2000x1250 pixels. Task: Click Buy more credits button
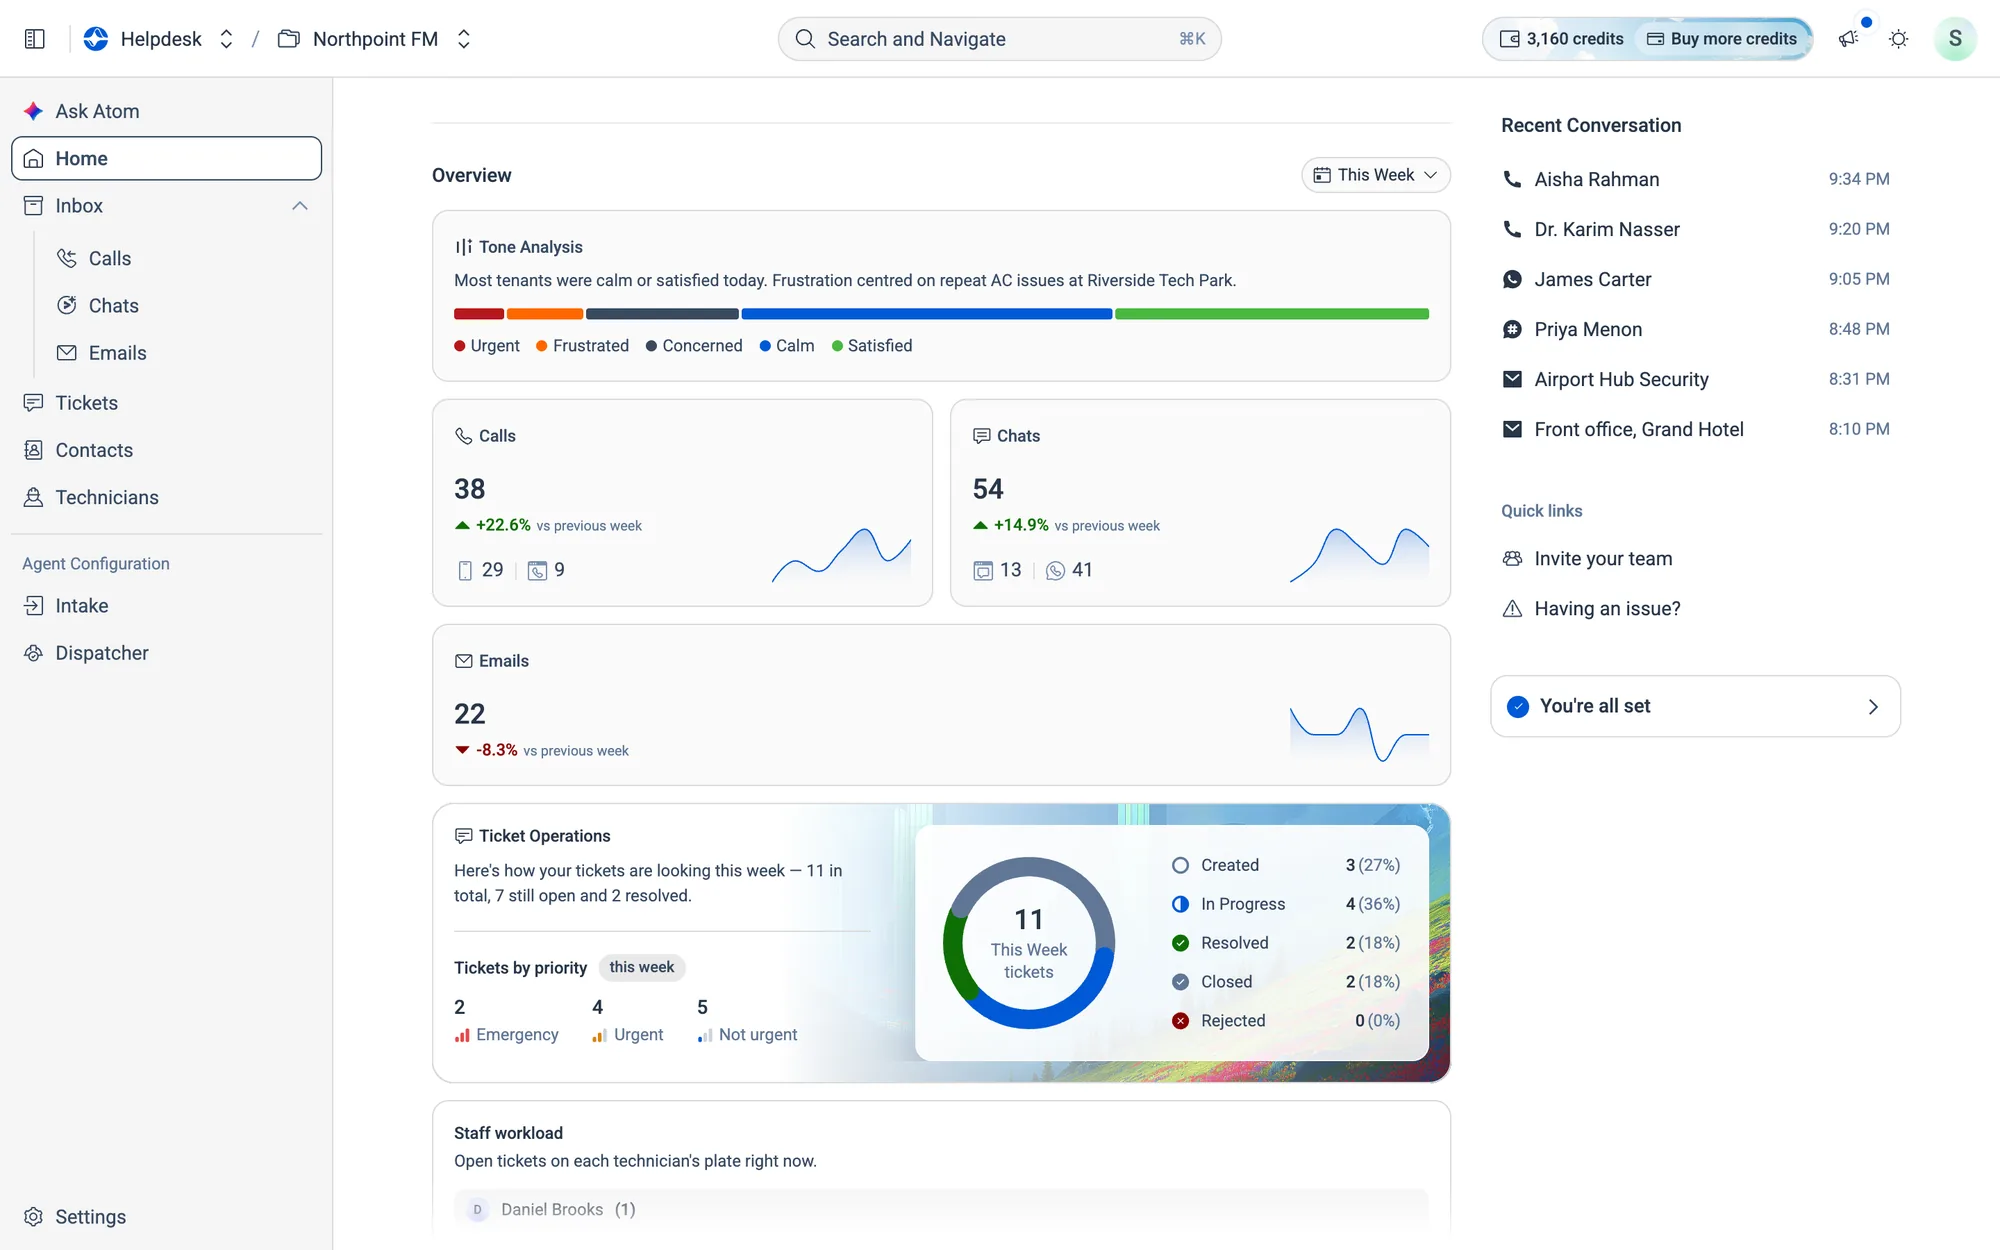tap(1722, 39)
